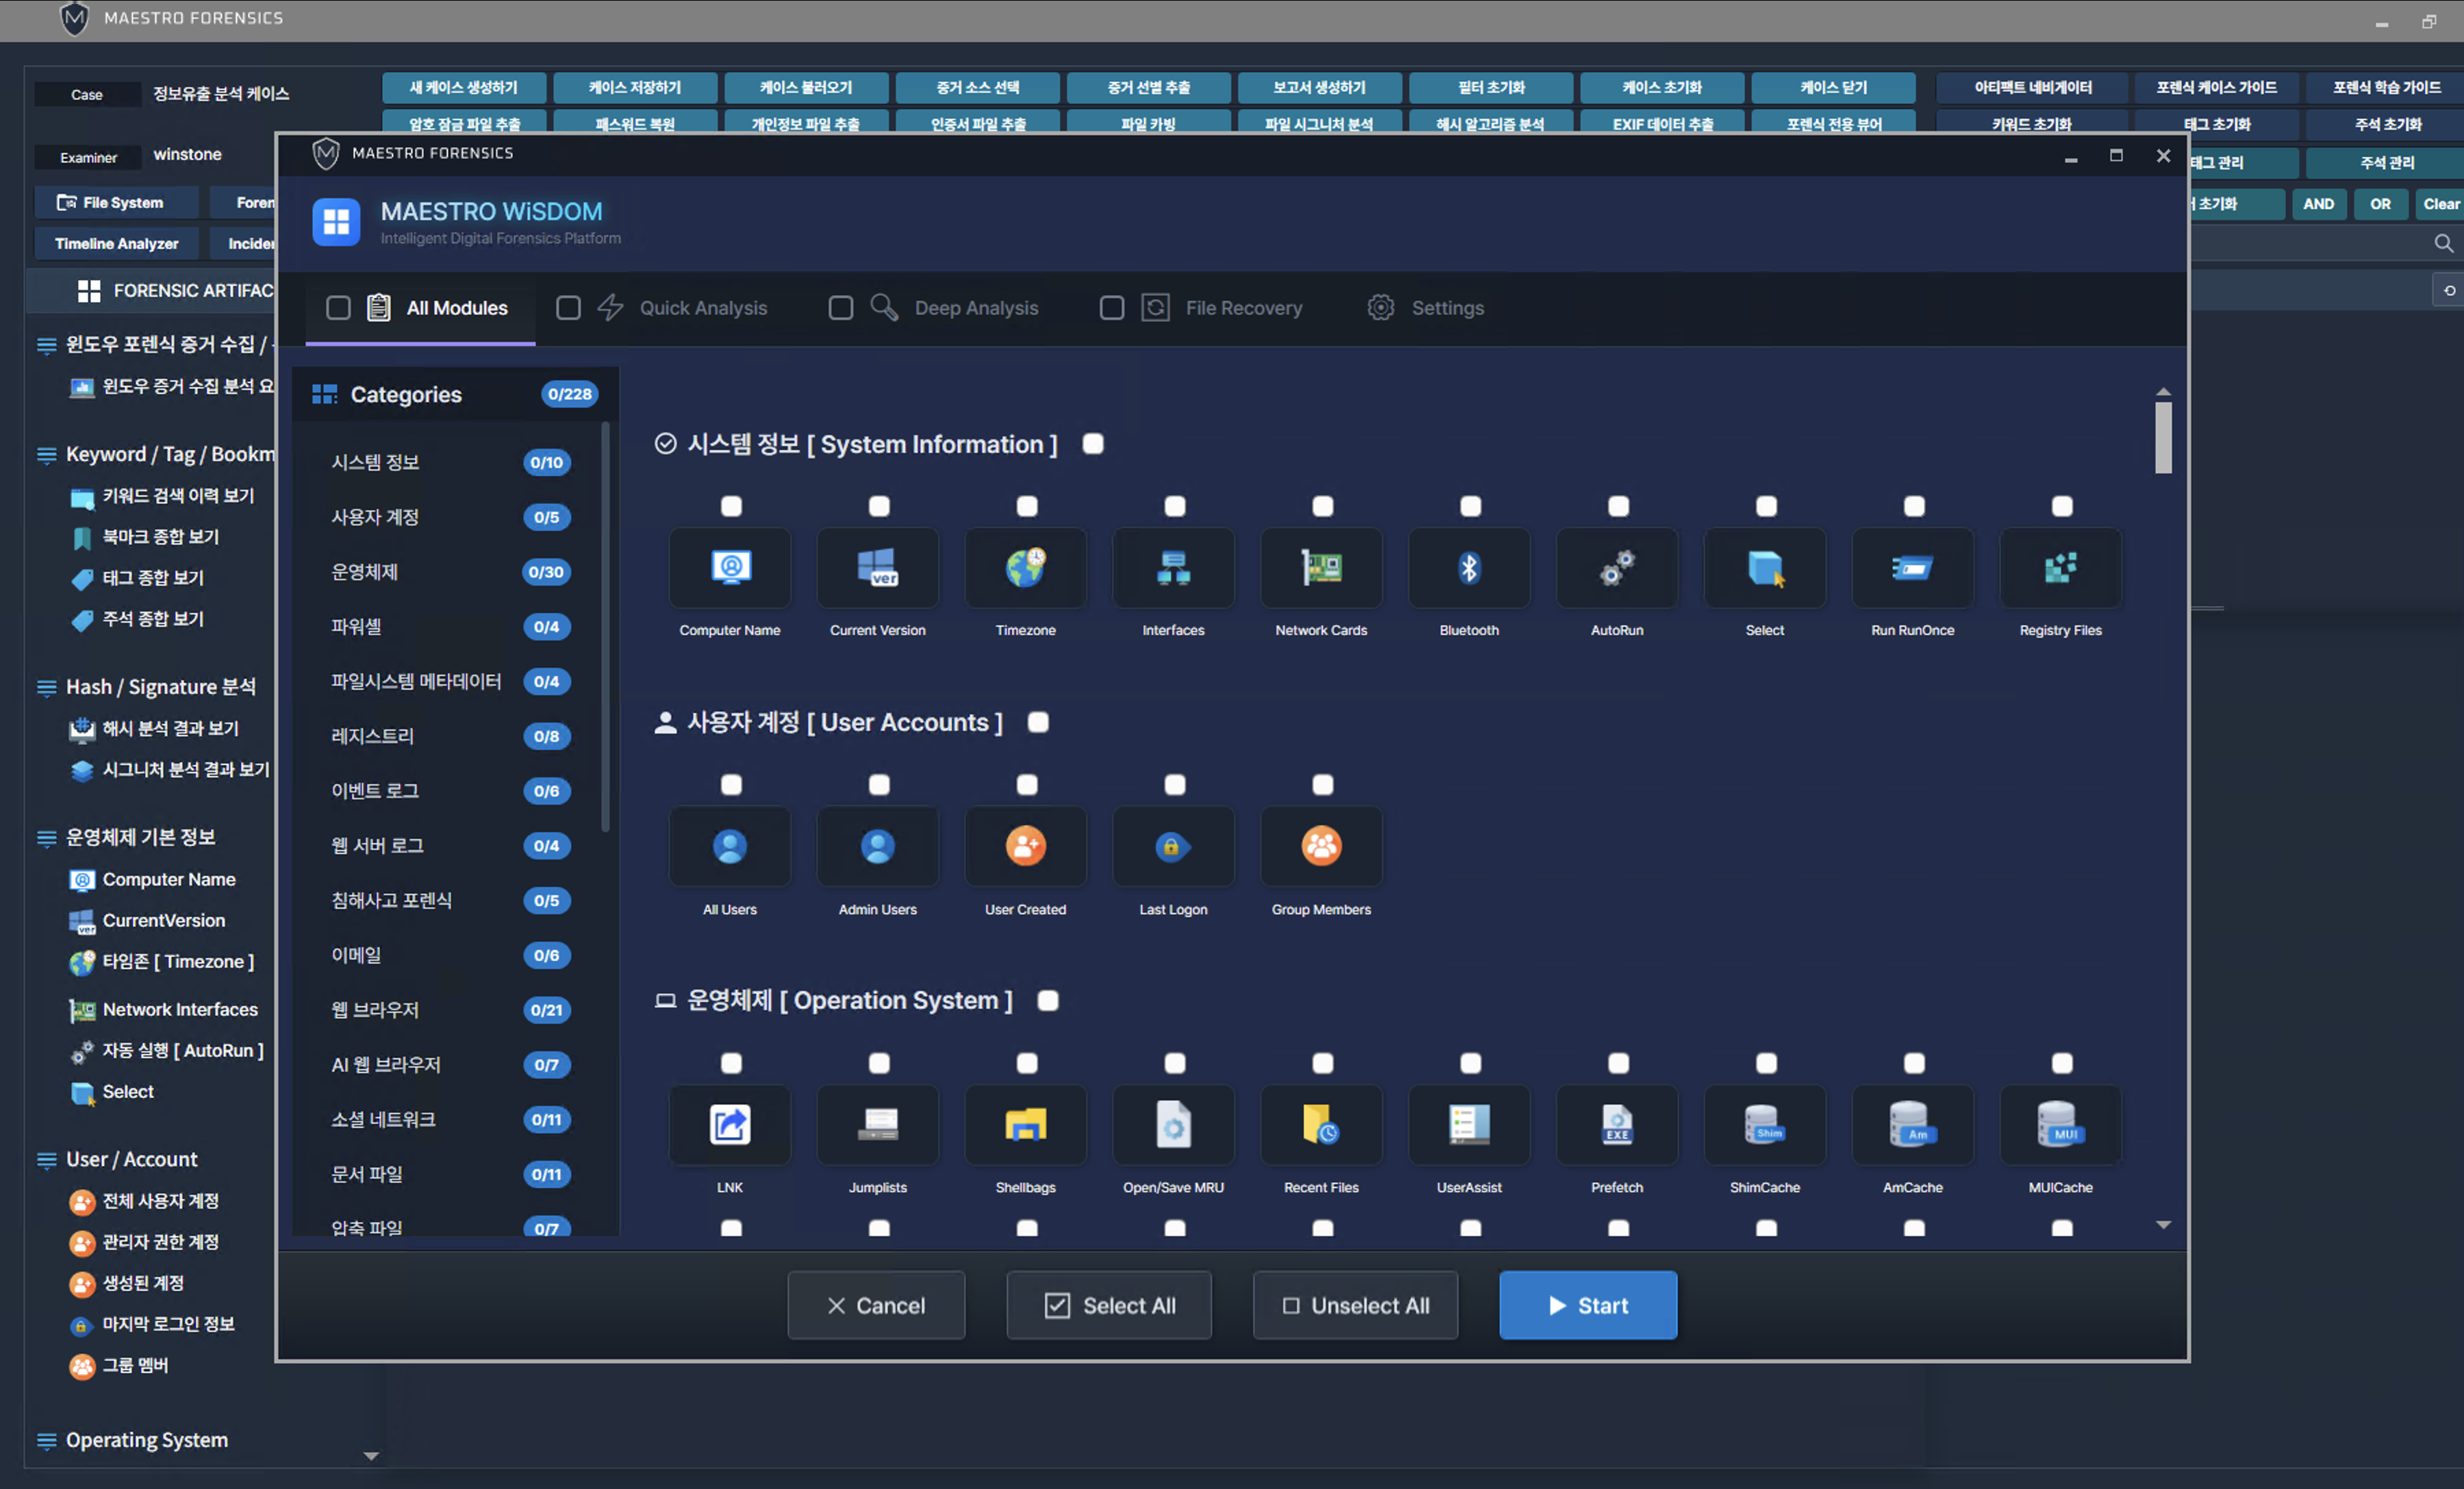Click the Registry Files icon
Screen dimensions: 2464x1489
click(2060, 568)
